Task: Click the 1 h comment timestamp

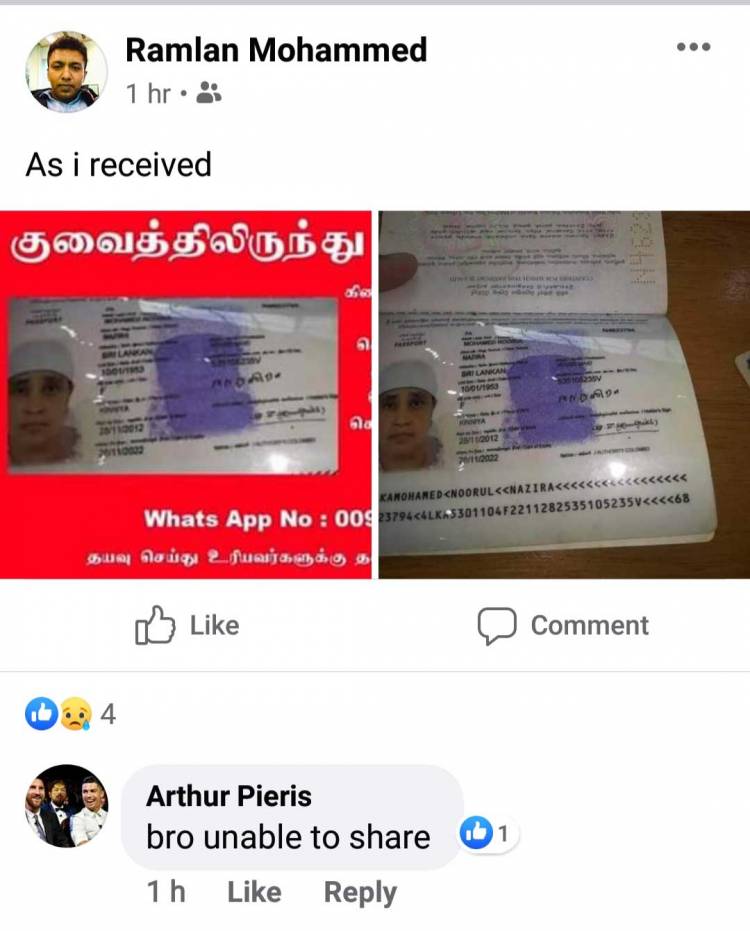Action: (x=166, y=892)
